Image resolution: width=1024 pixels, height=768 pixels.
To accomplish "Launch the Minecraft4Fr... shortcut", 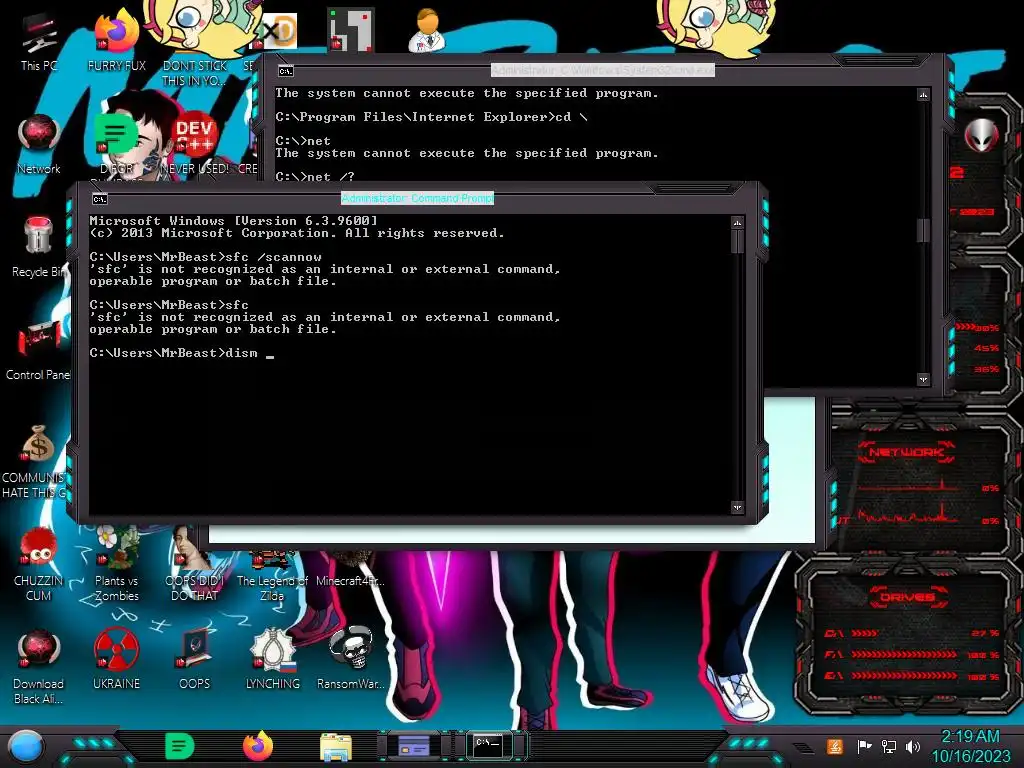I will coord(350,569).
